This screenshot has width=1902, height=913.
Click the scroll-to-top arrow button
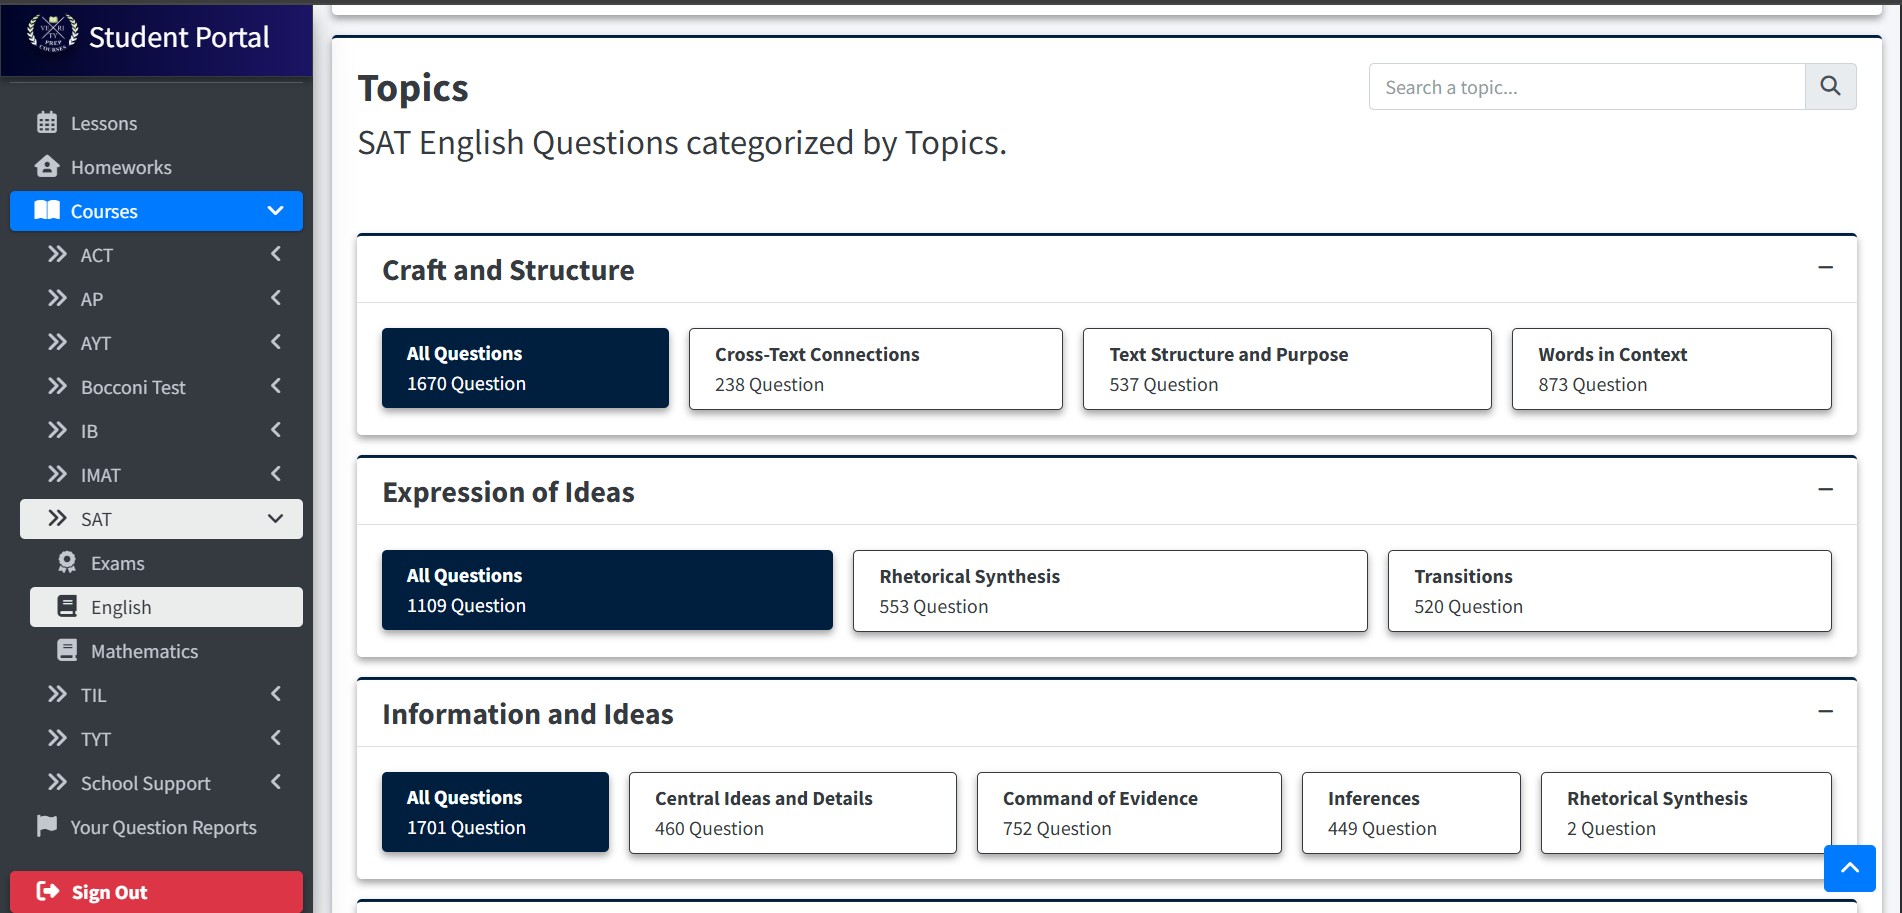click(x=1849, y=867)
